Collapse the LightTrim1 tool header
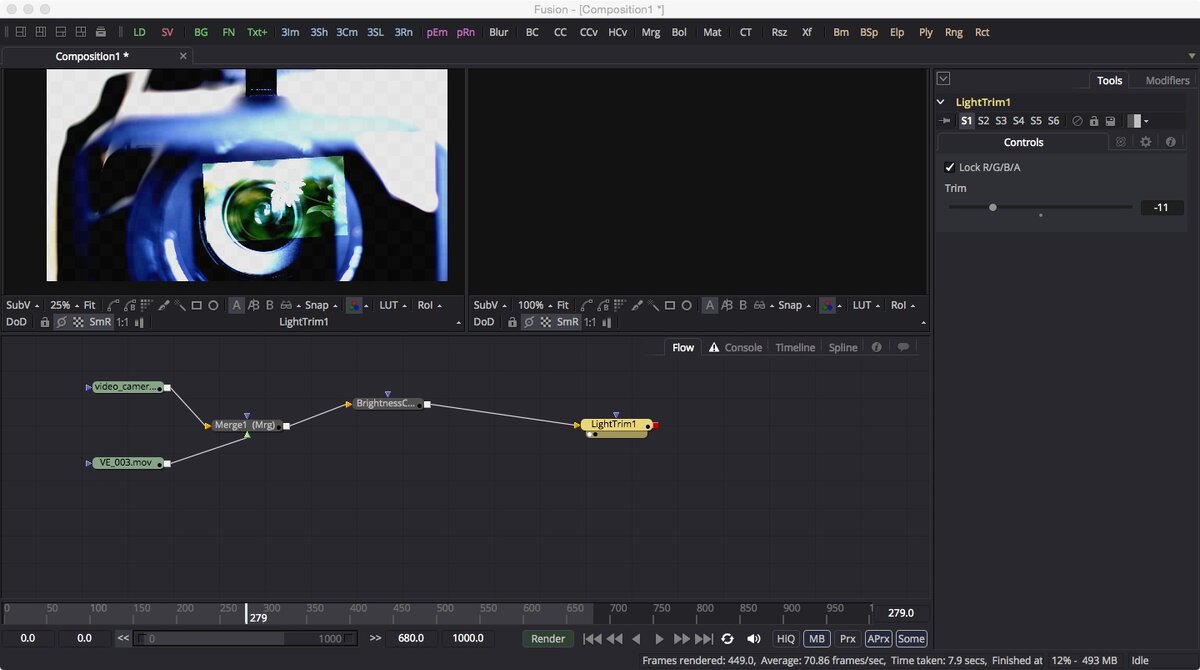This screenshot has width=1200, height=670. click(941, 102)
